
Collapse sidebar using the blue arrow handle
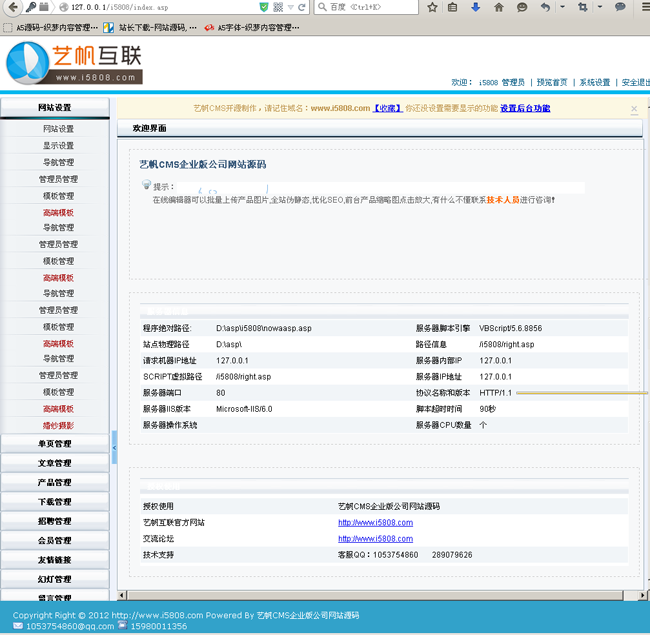114,447
